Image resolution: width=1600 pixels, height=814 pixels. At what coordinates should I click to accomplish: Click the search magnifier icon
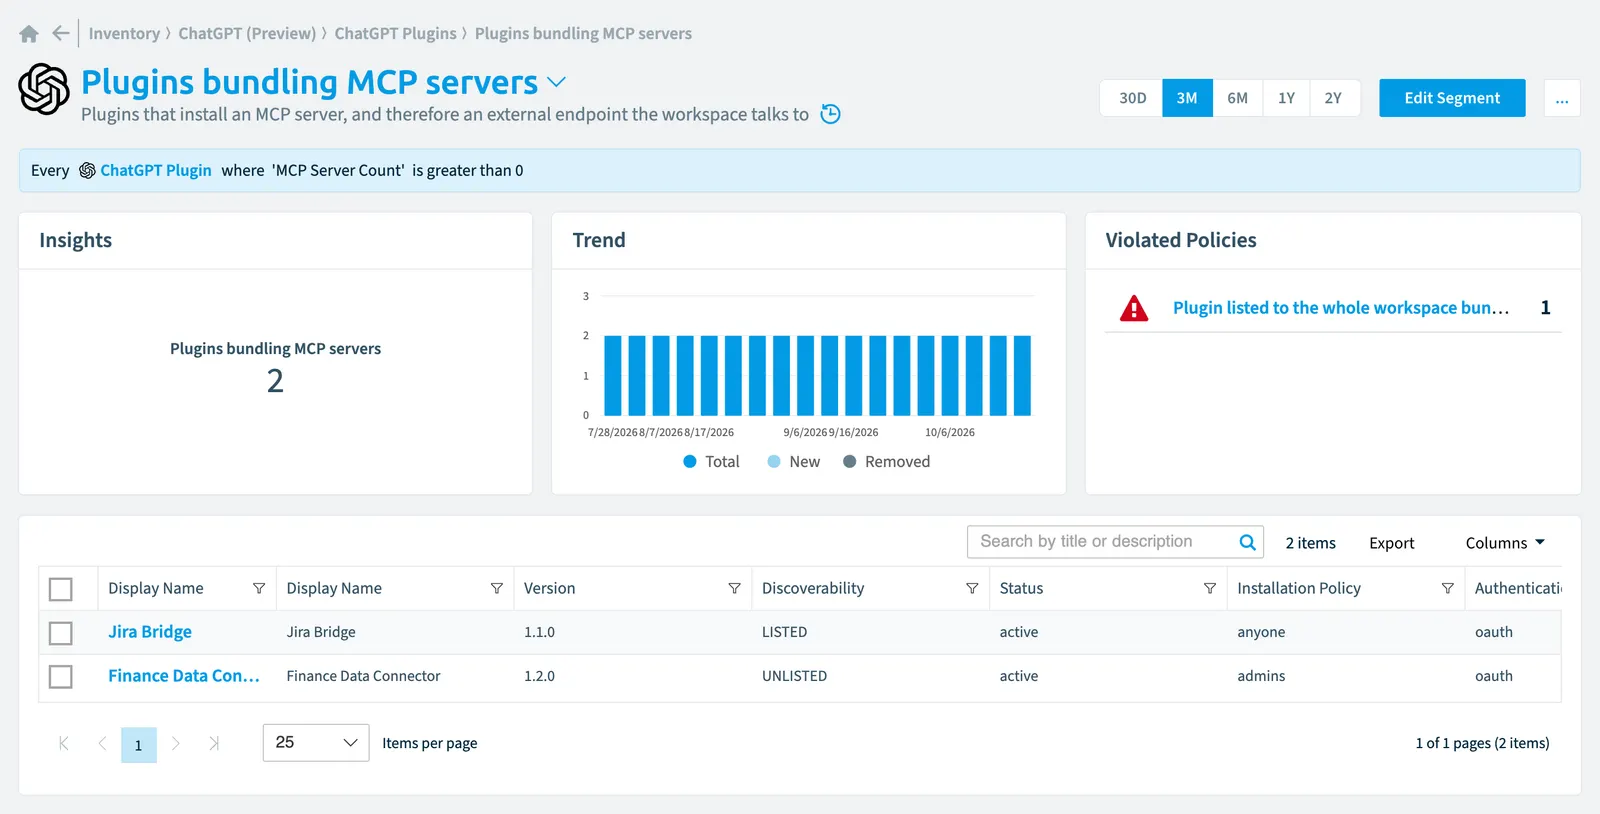point(1247,542)
